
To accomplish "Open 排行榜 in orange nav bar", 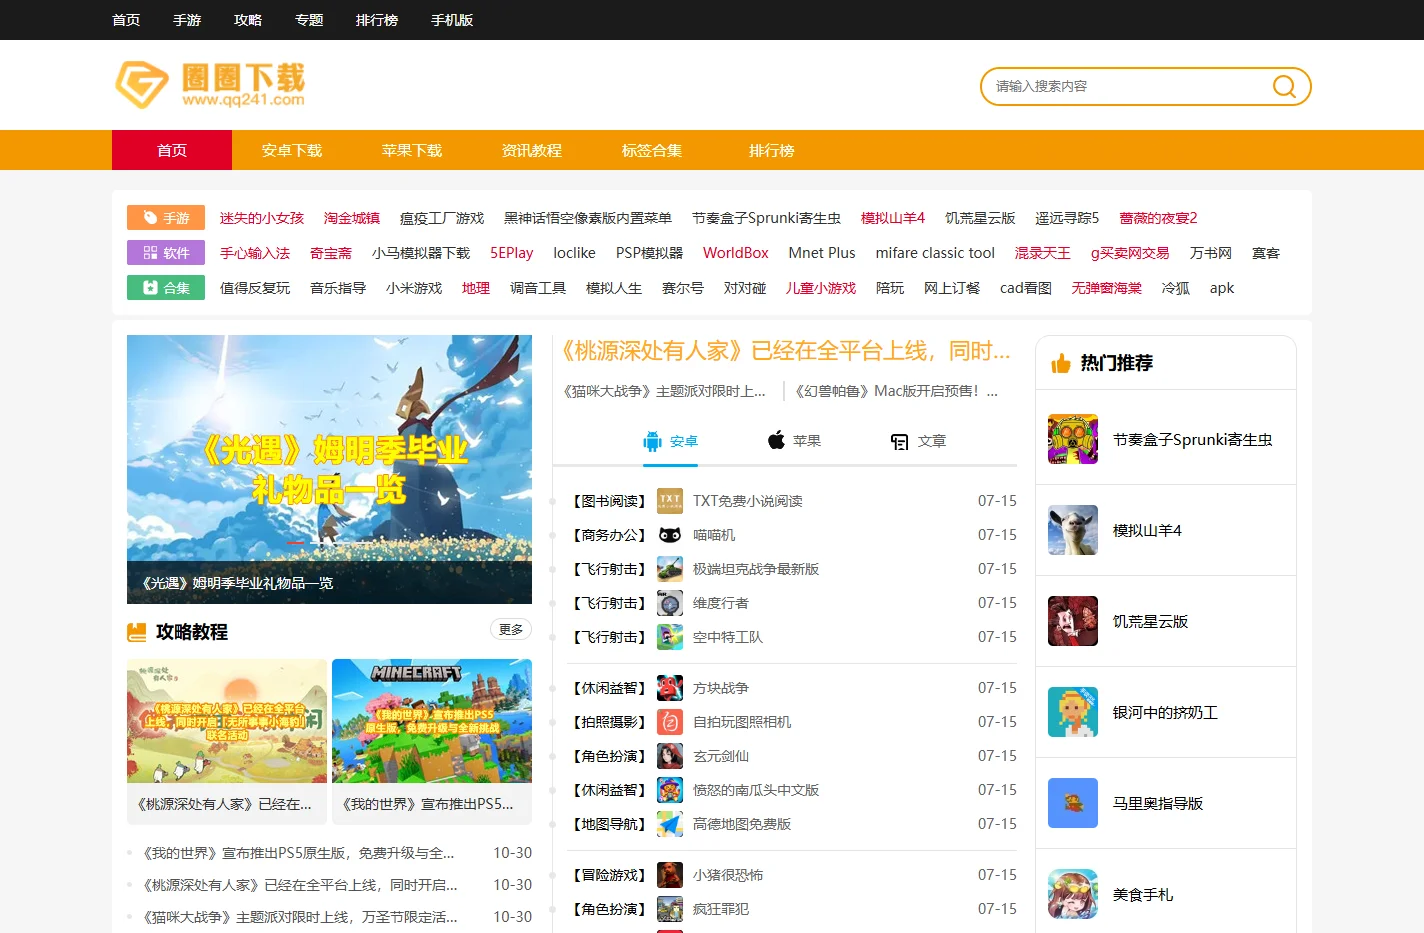I will click(772, 150).
